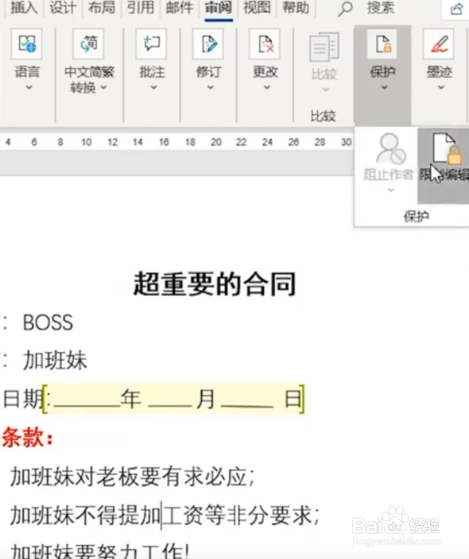Screen dimensions: 469x559
Task: Expand the 语言 dropdown arrow
Action: tap(29, 87)
